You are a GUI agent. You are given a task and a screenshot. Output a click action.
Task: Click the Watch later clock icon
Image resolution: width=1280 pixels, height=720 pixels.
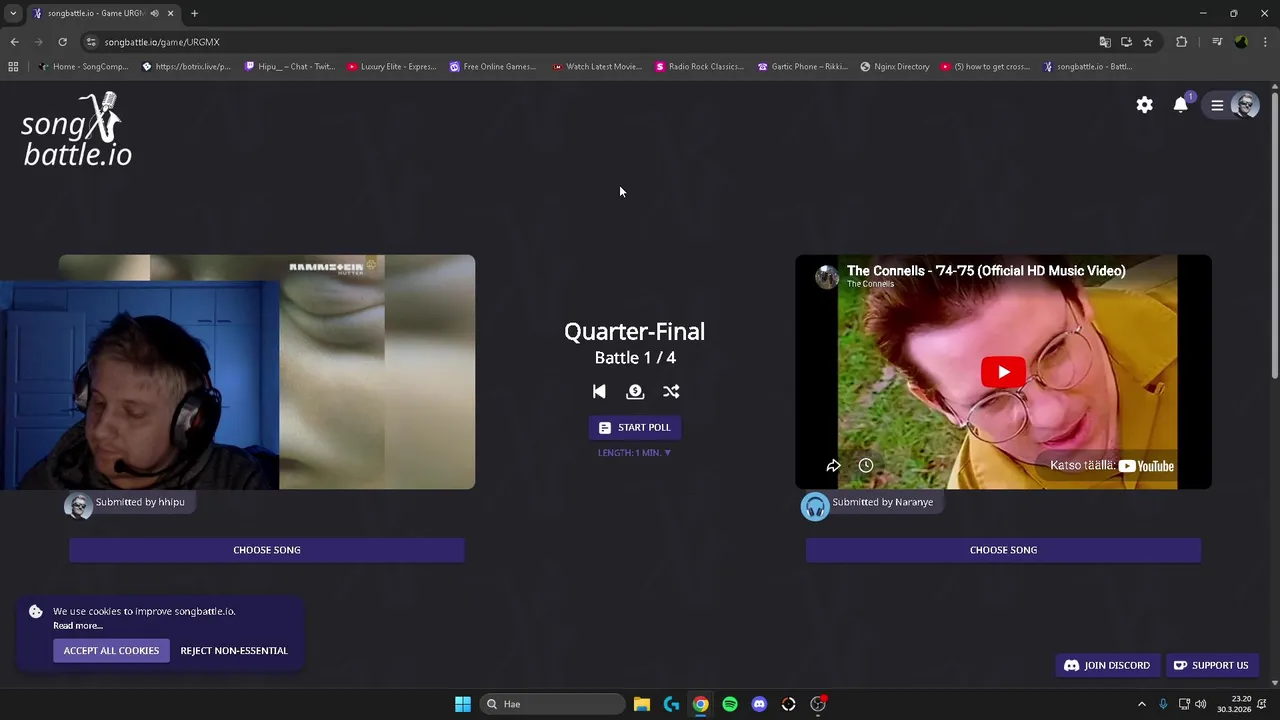click(866, 466)
